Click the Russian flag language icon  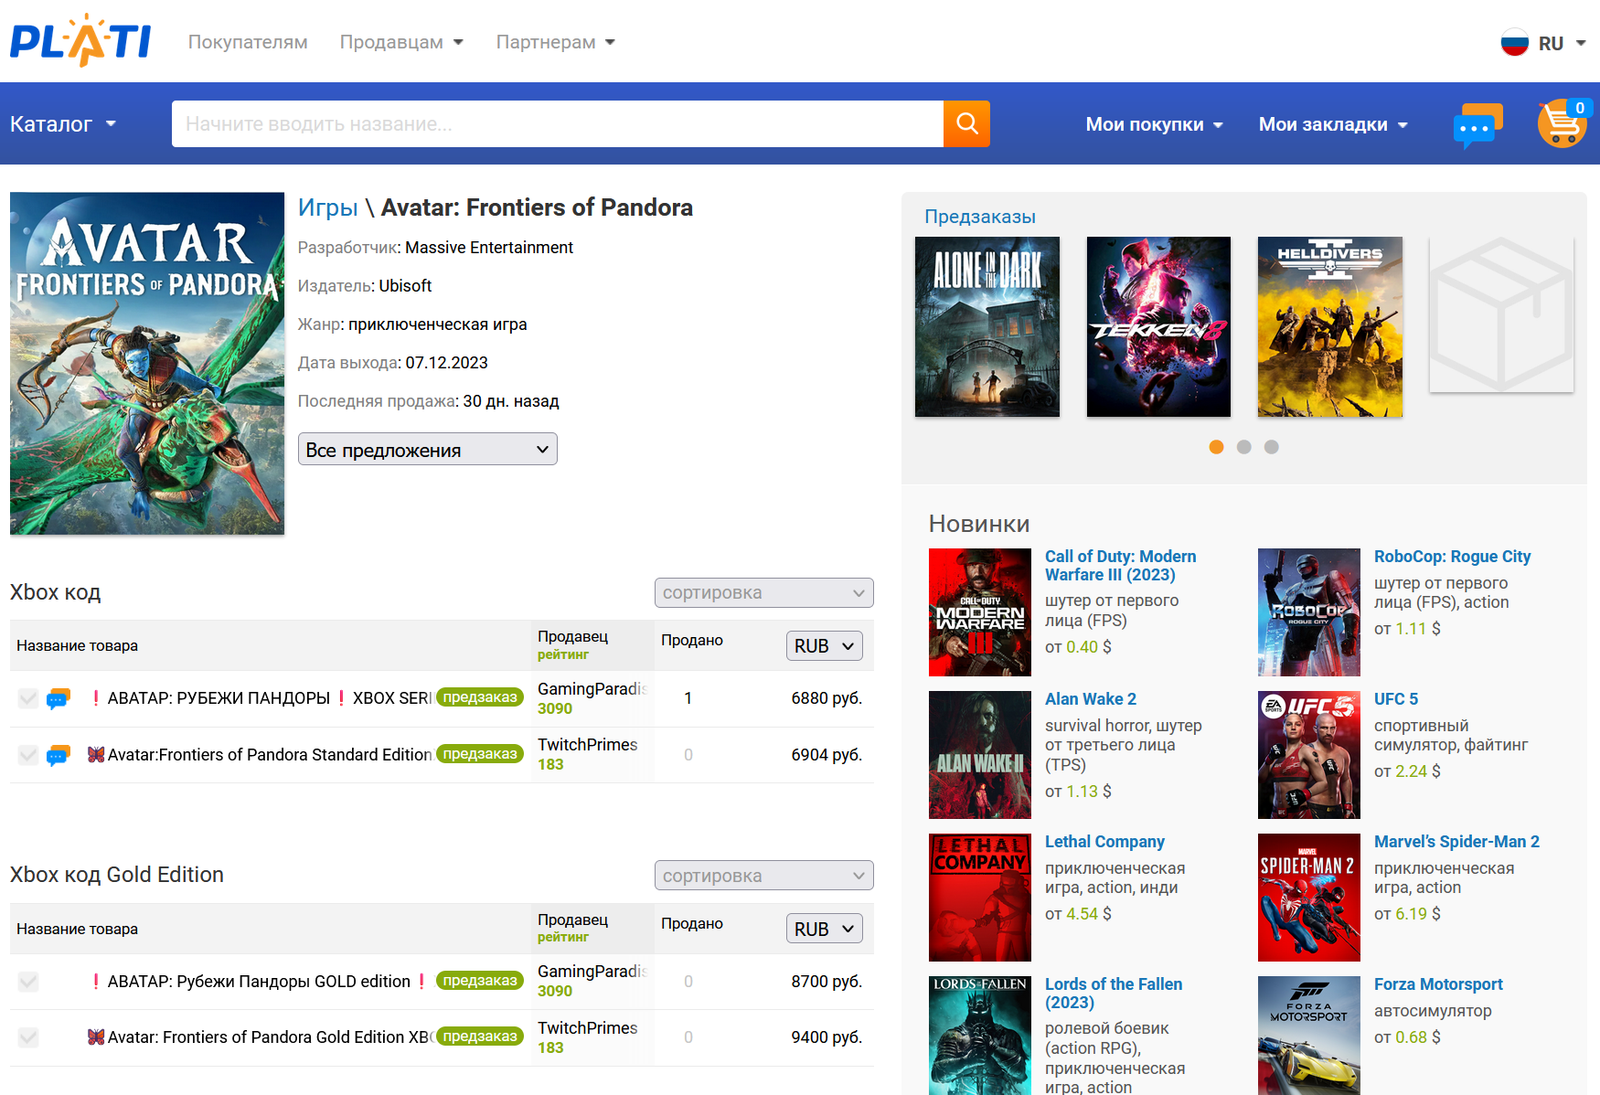pyautogui.click(x=1515, y=42)
